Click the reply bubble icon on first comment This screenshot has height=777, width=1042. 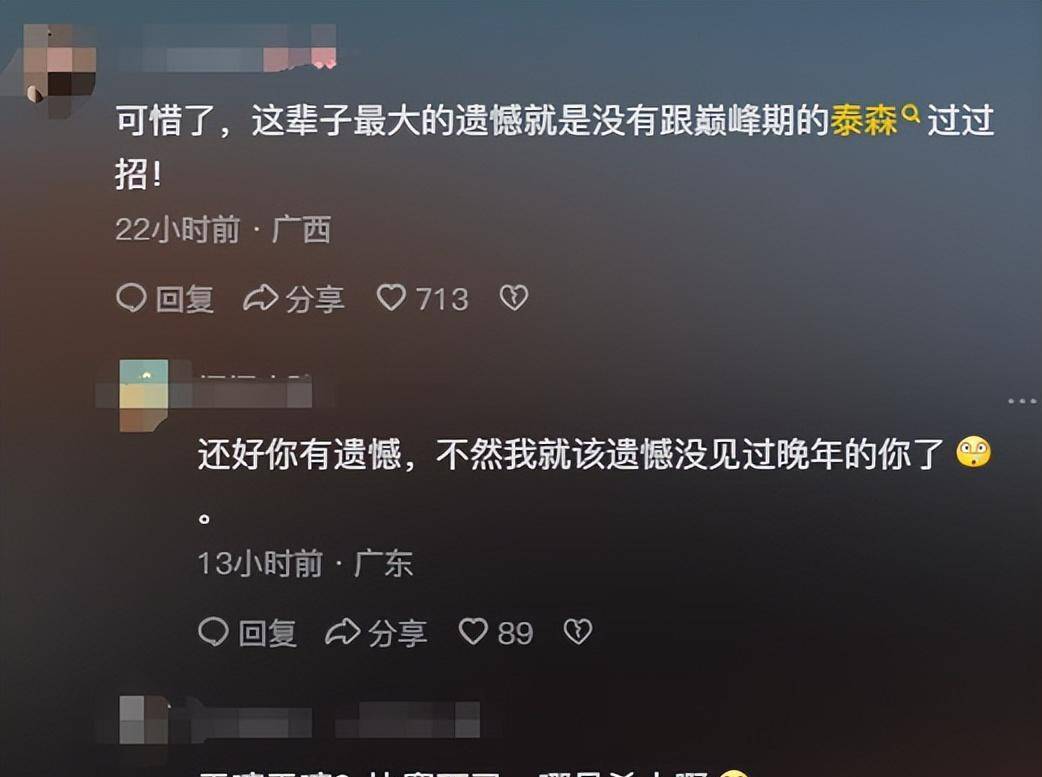point(131,298)
